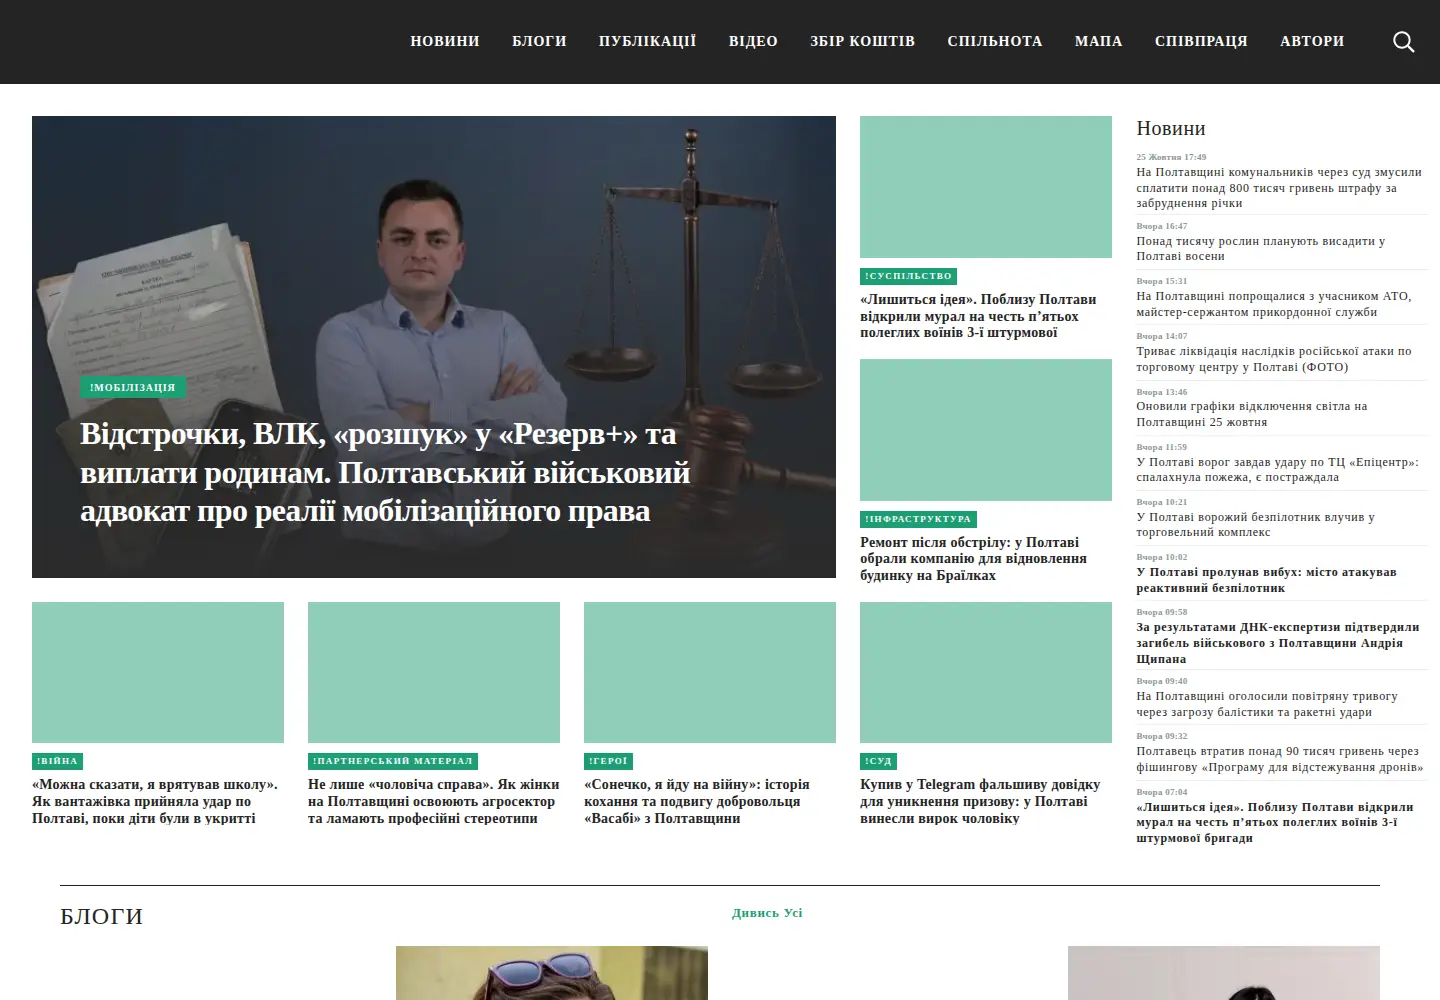Open article Не лише «чоловіча справа»
This screenshot has height=1000, width=1440.
tap(433, 801)
